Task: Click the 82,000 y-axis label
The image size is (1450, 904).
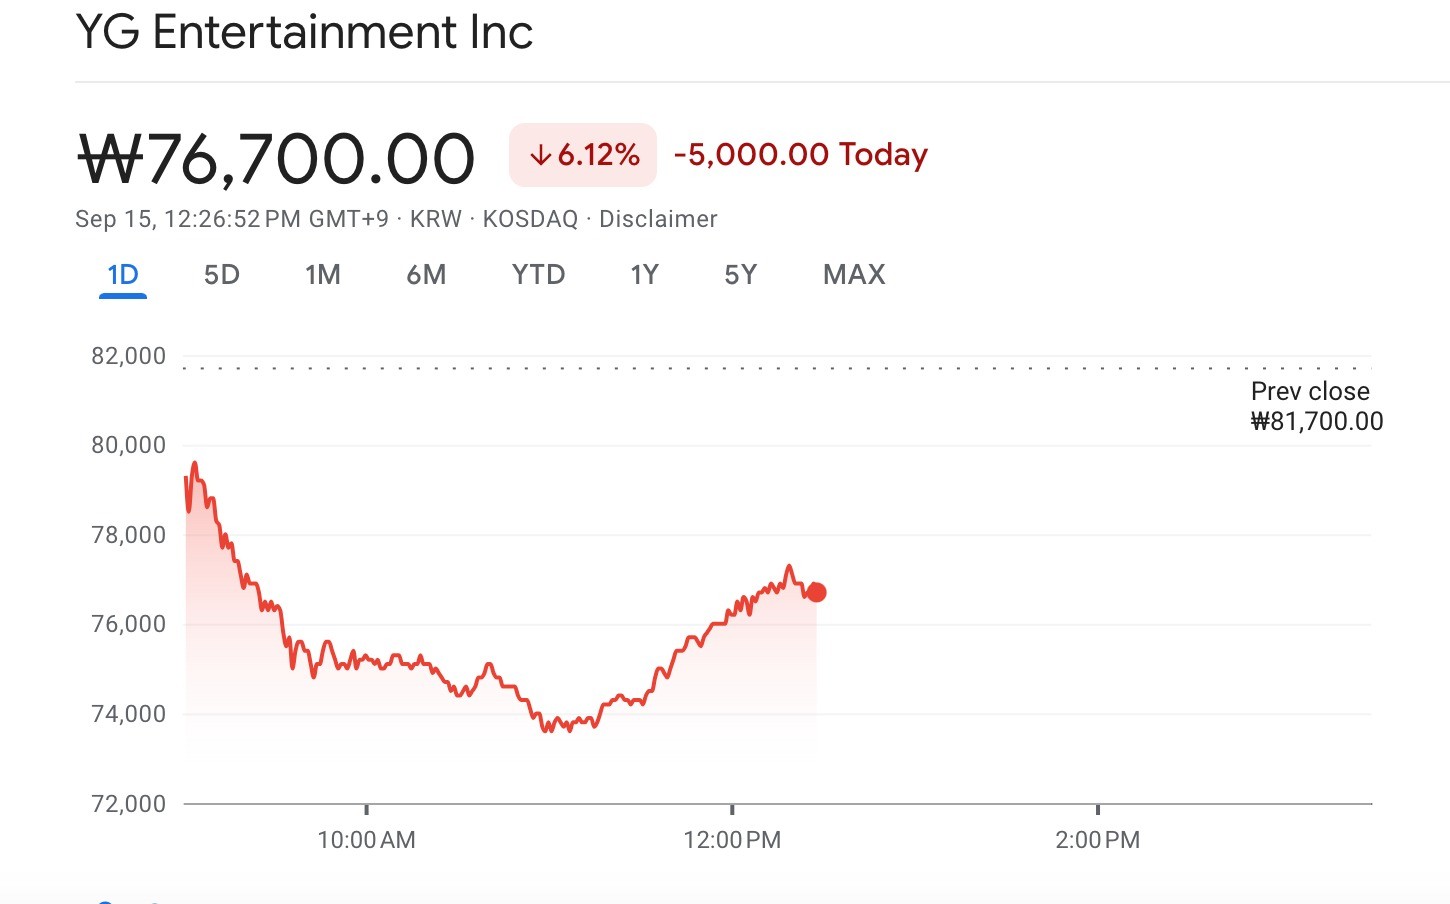Action: point(129,356)
